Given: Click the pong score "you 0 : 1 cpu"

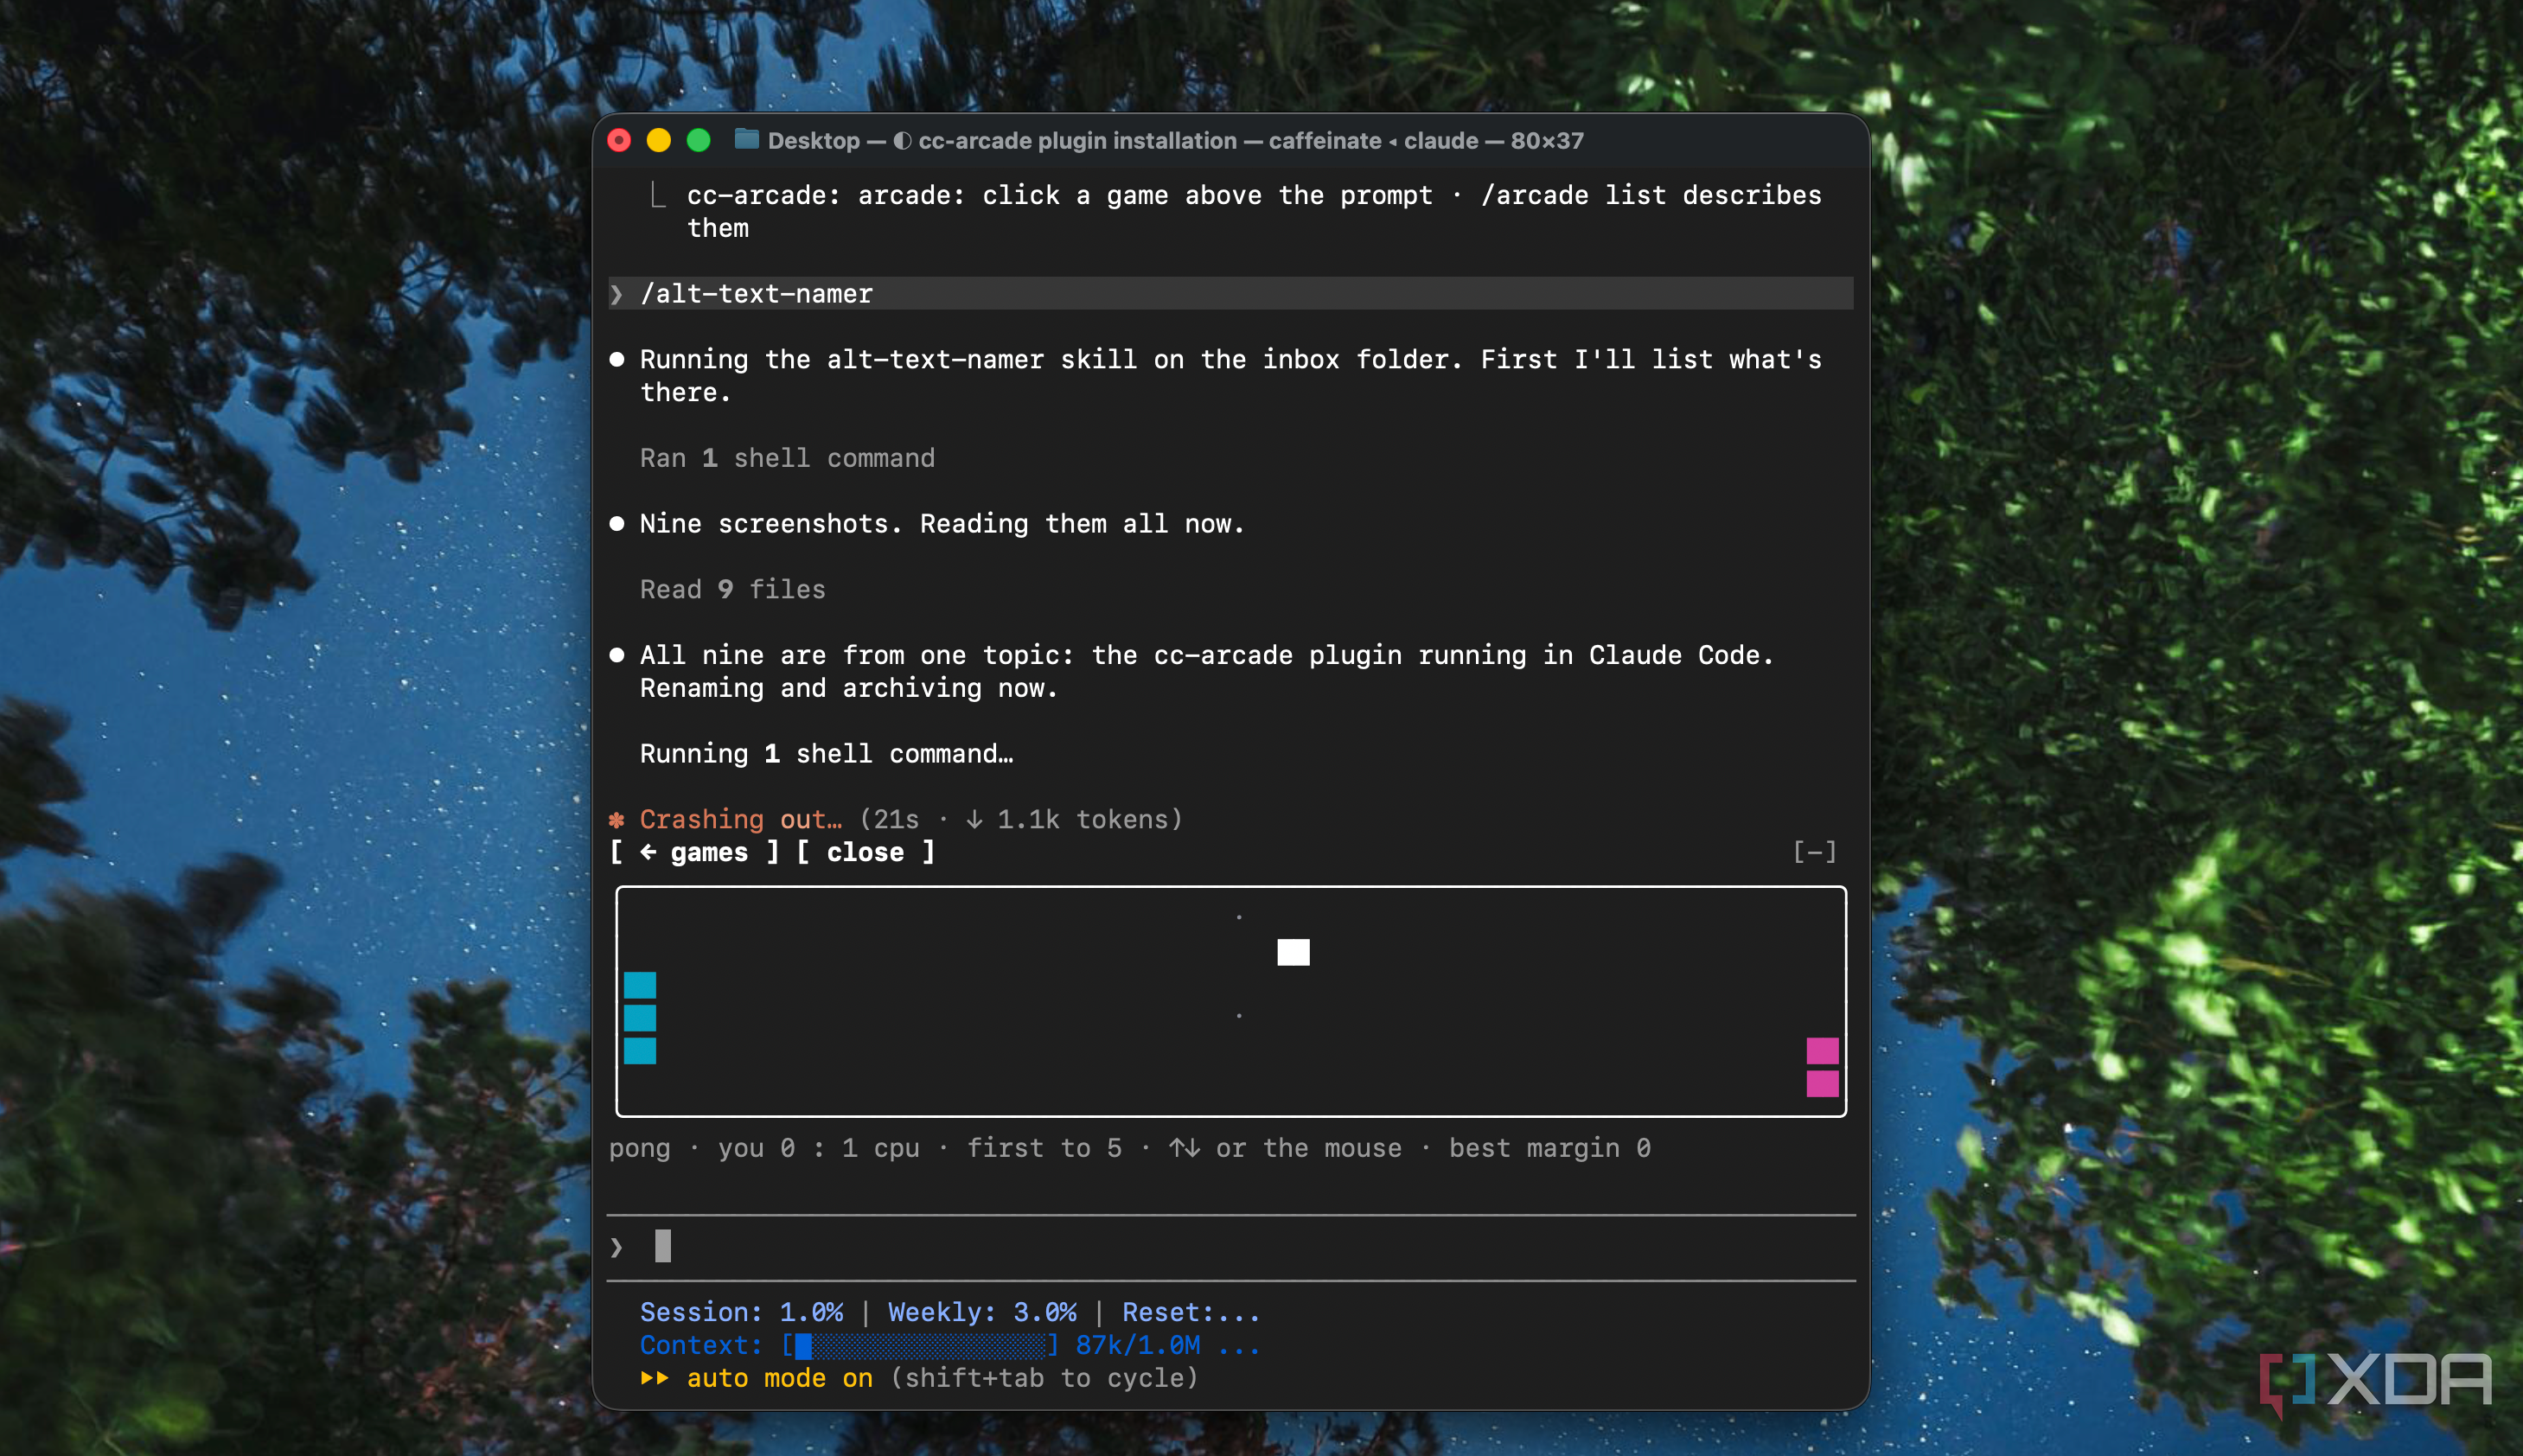Looking at the screenshot, I should (818, 1148).
